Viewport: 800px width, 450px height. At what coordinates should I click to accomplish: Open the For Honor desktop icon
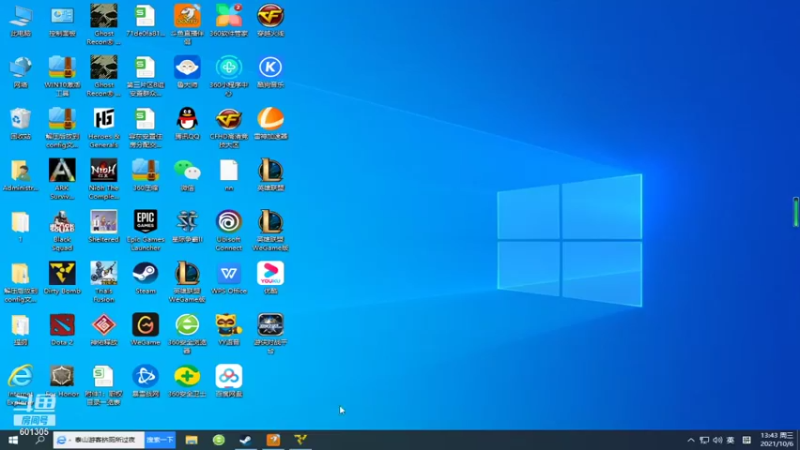click(62, 382)
